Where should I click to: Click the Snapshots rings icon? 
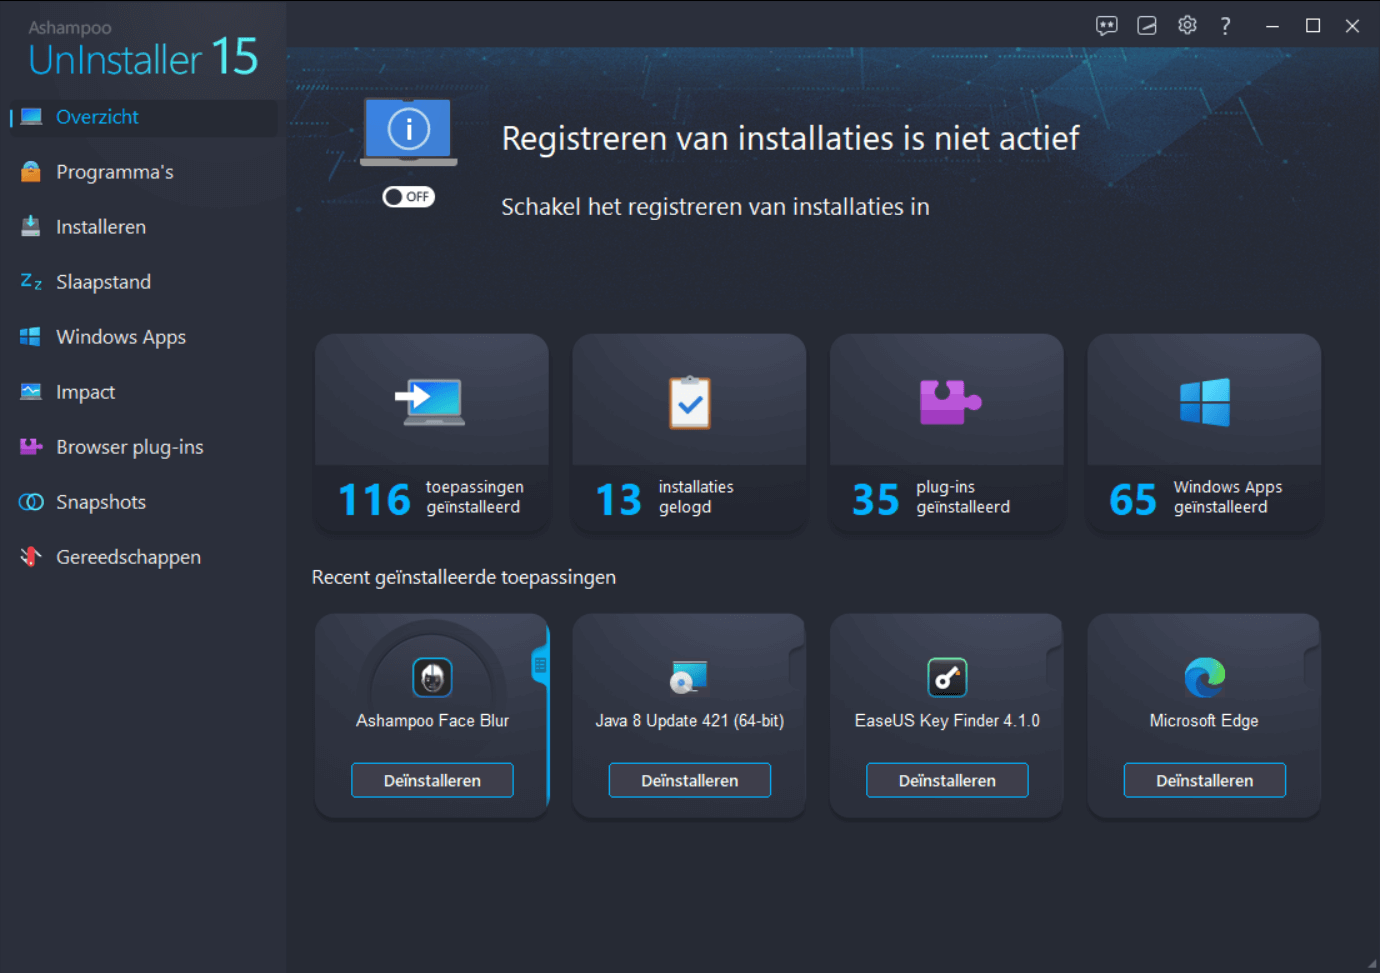click(31, 501)
